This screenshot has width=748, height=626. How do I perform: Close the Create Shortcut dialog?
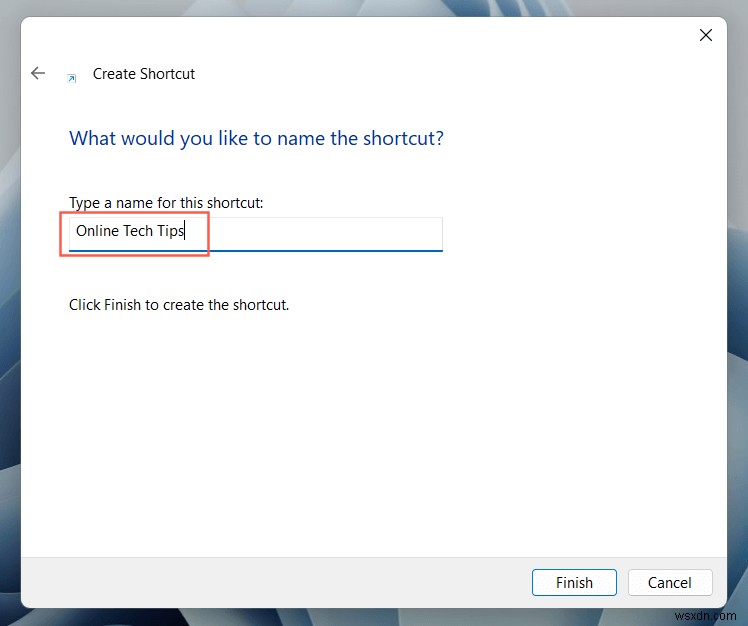pyautogui.click(x=706, y=35)
